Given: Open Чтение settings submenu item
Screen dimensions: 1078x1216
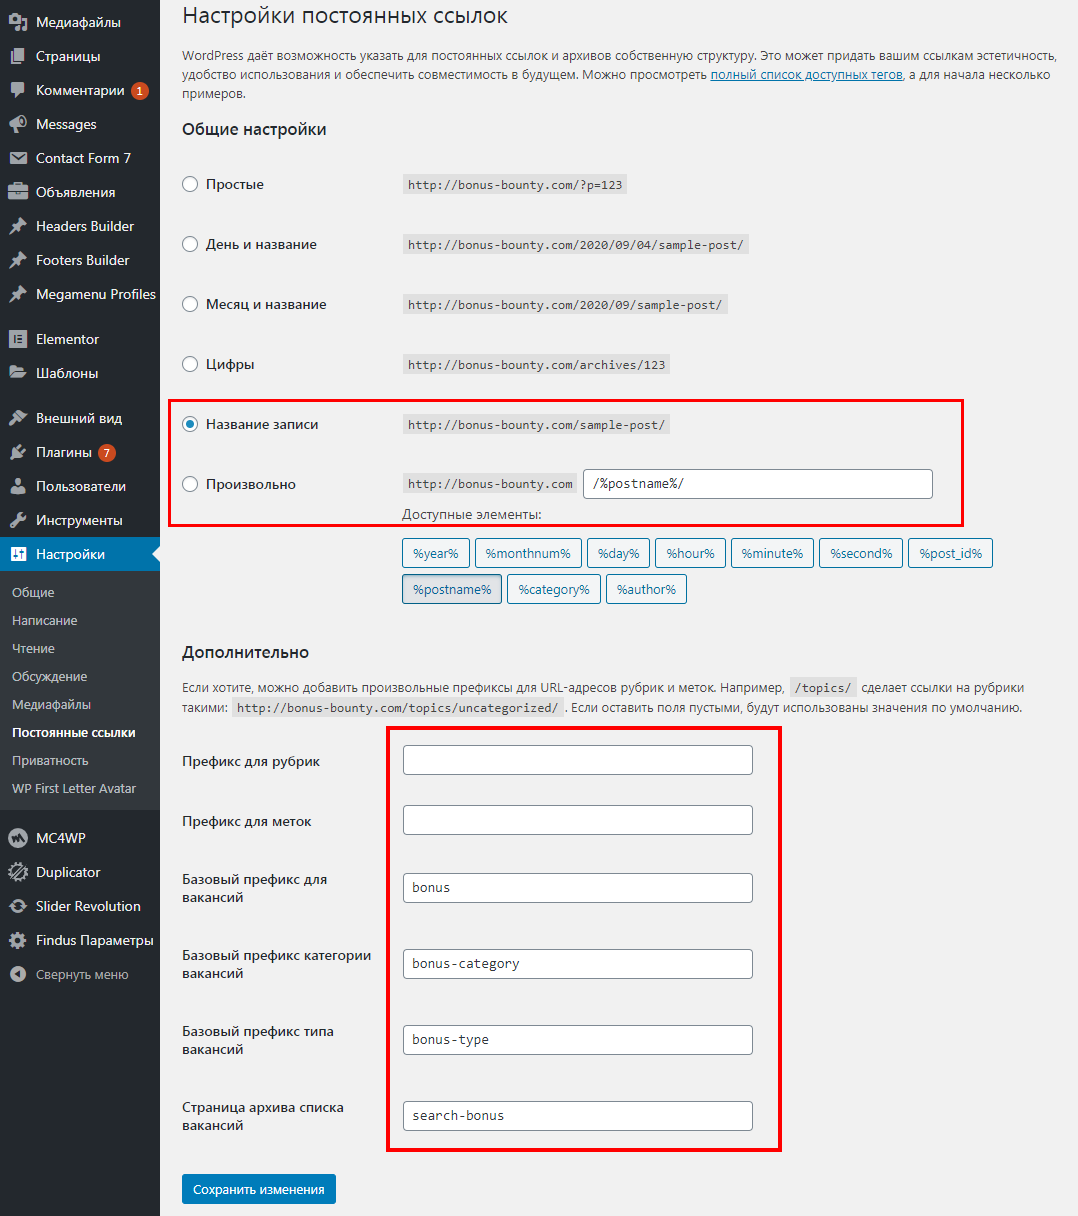Looking at the screenshot, I should coord(33,649).
